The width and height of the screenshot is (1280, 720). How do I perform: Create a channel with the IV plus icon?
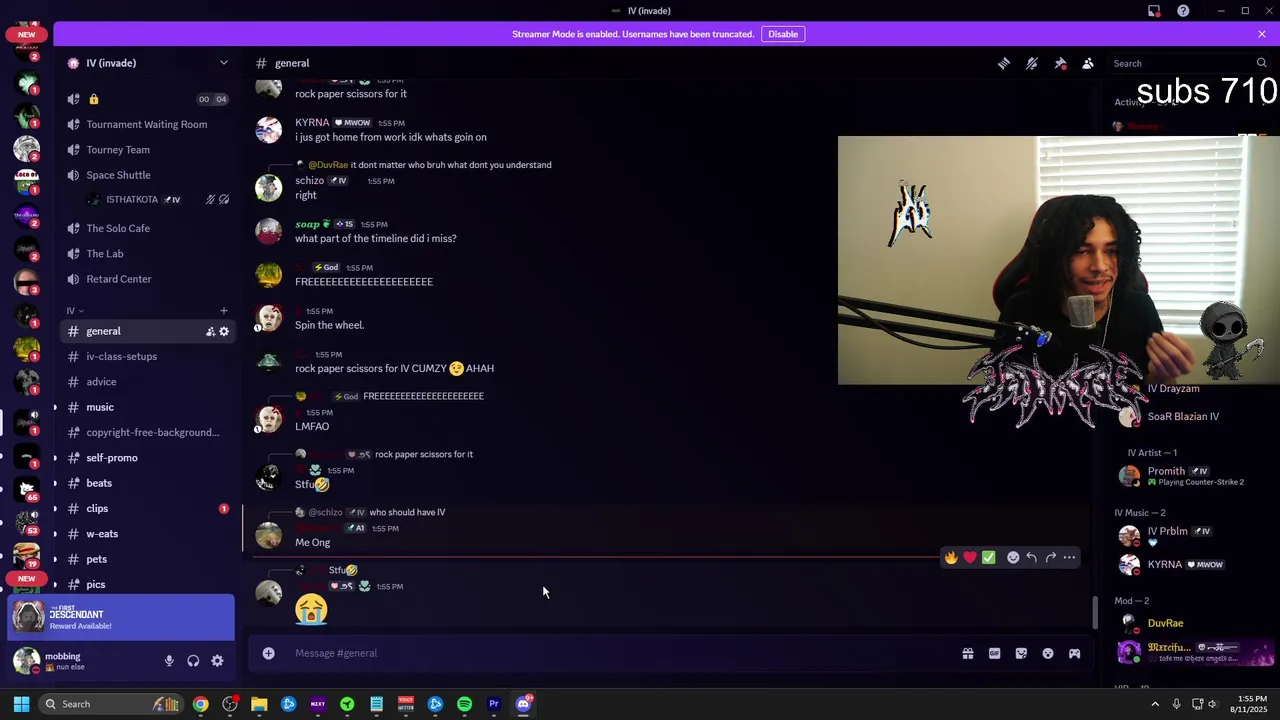(224, 311)
